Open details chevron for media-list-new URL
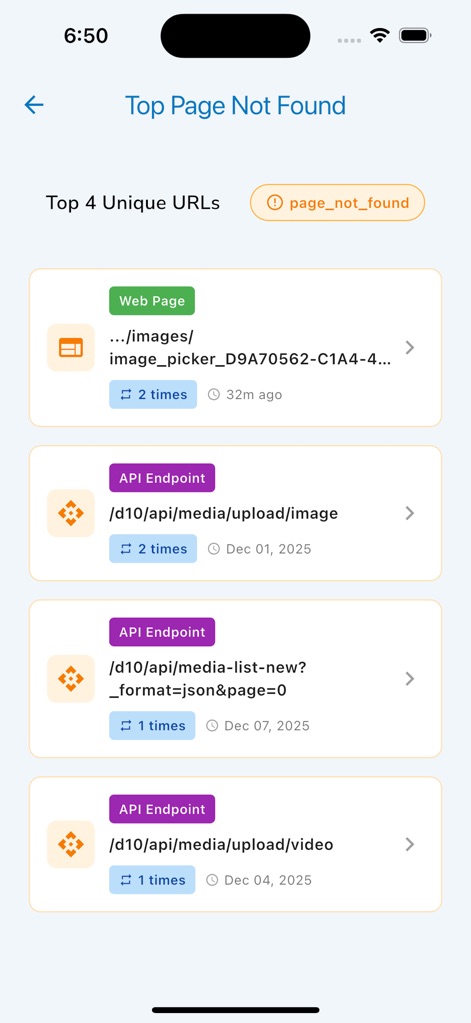This screenshot has height=1023, width=471. coord(410,679)
